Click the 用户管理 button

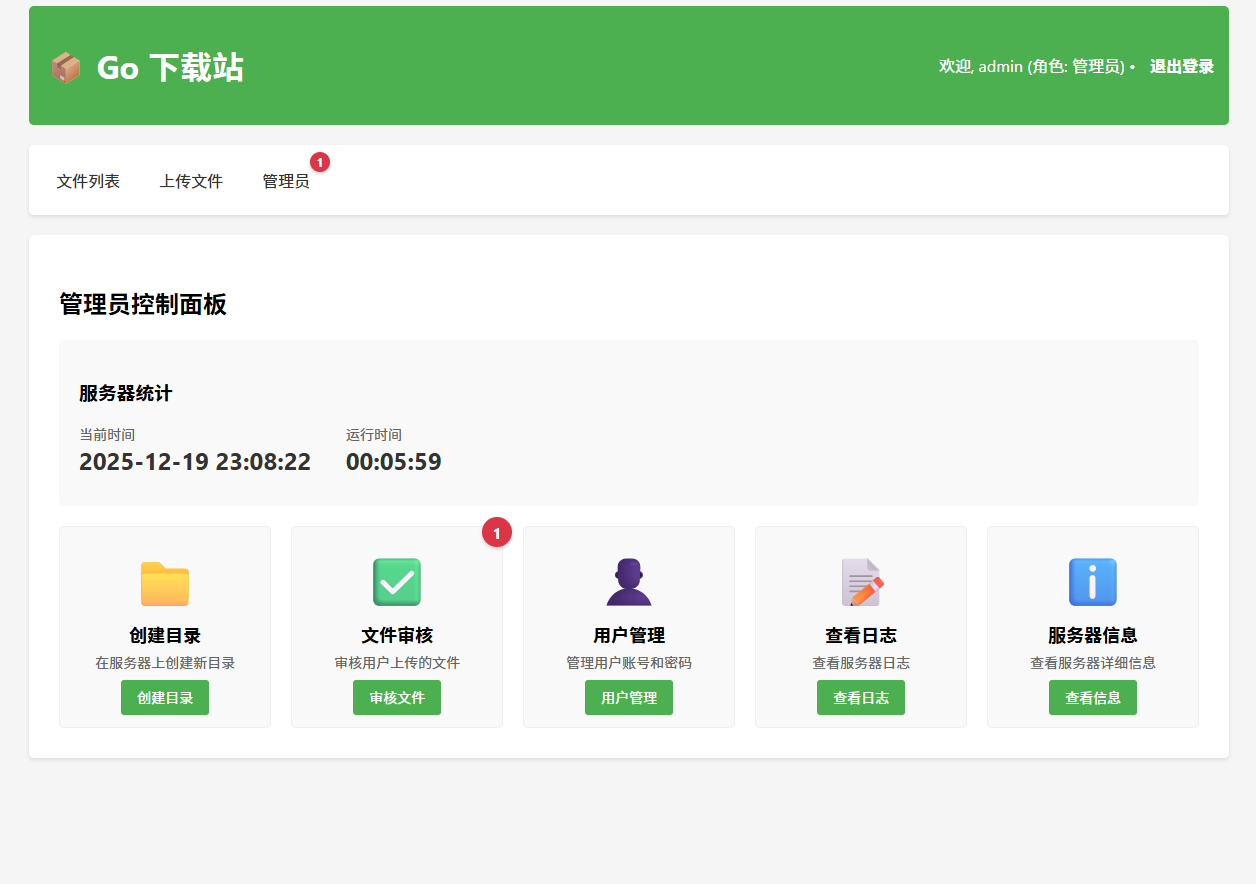628,697
